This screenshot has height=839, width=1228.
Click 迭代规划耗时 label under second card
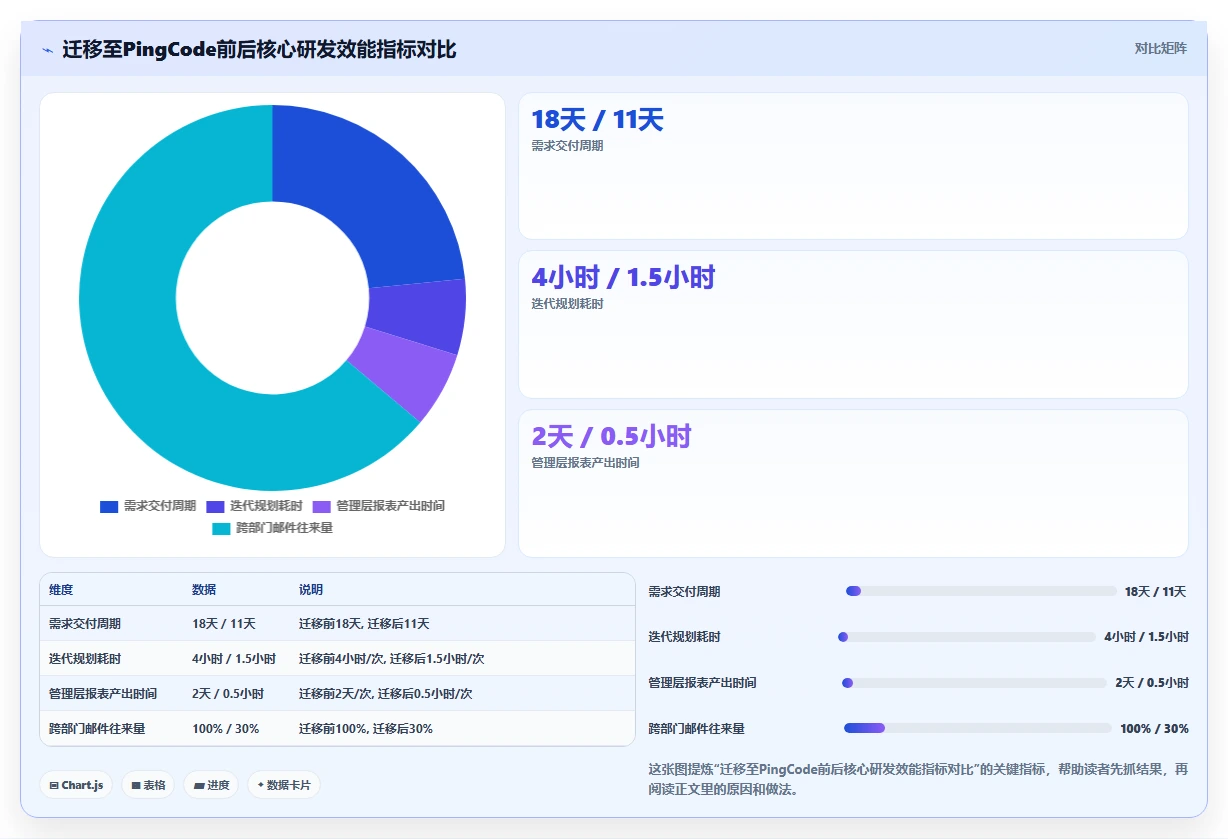pos(567,304)
